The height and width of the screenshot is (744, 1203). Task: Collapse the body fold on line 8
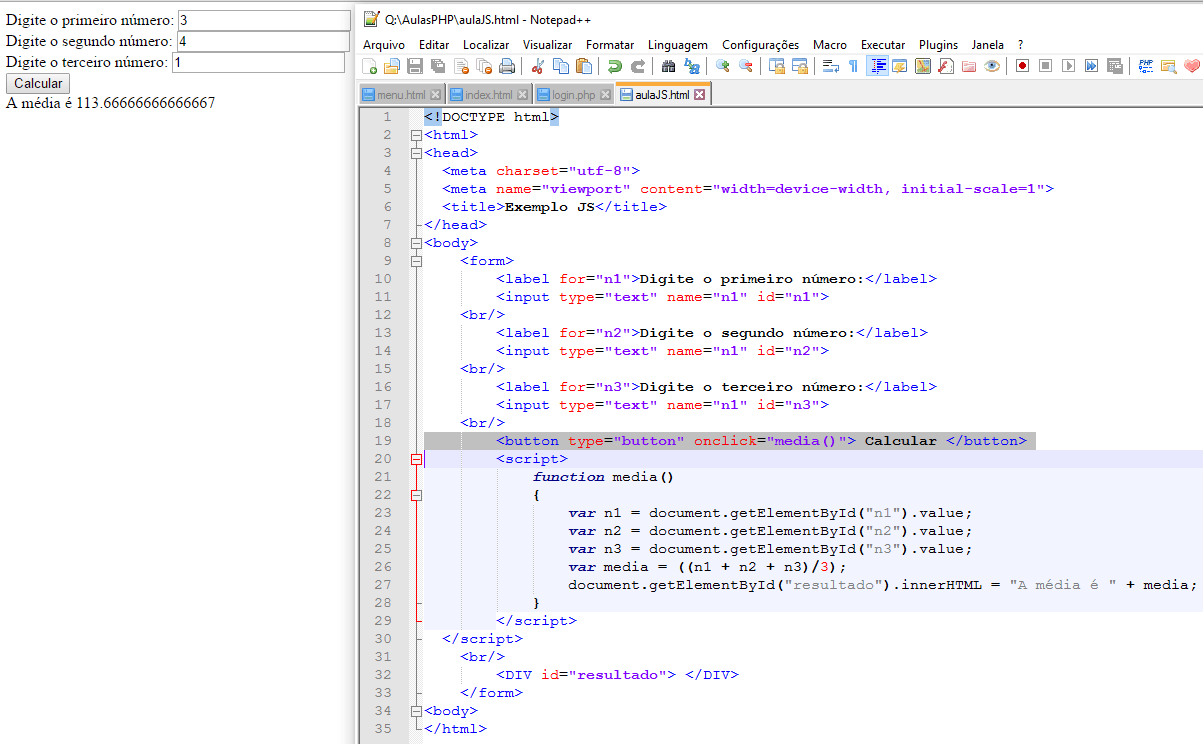(x=416, y=243)
